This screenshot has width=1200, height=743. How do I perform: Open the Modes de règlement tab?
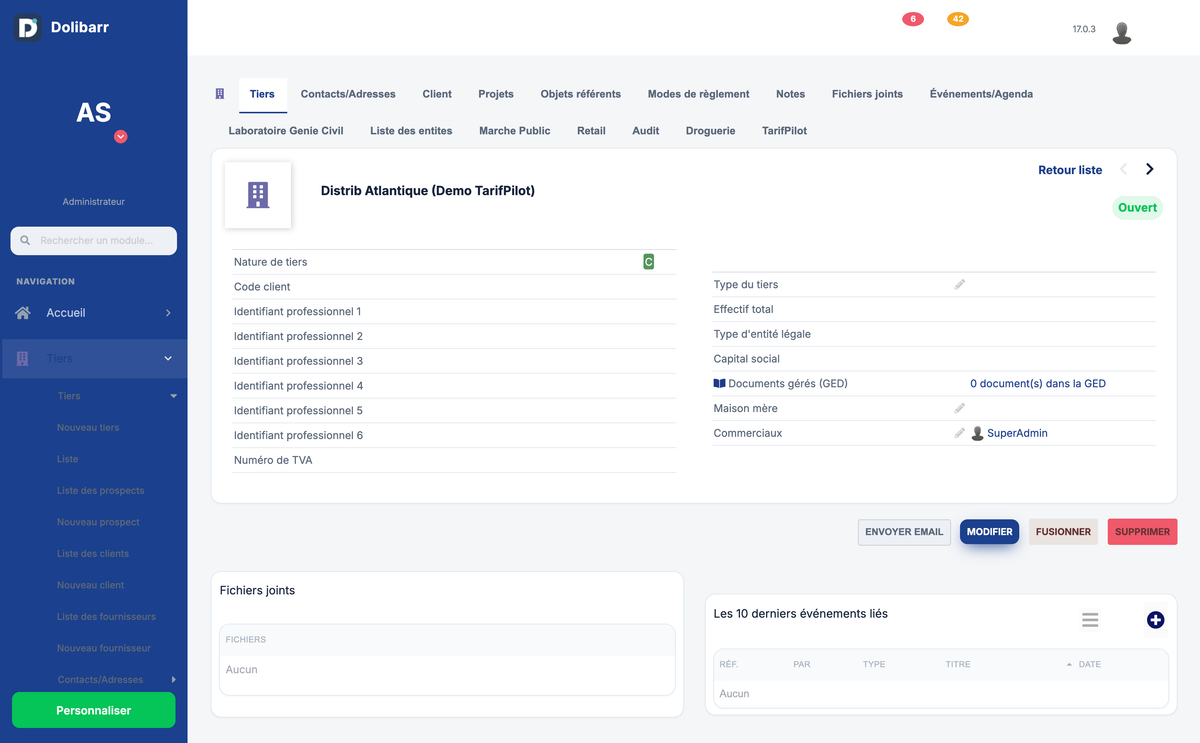(x=698, y=94)
